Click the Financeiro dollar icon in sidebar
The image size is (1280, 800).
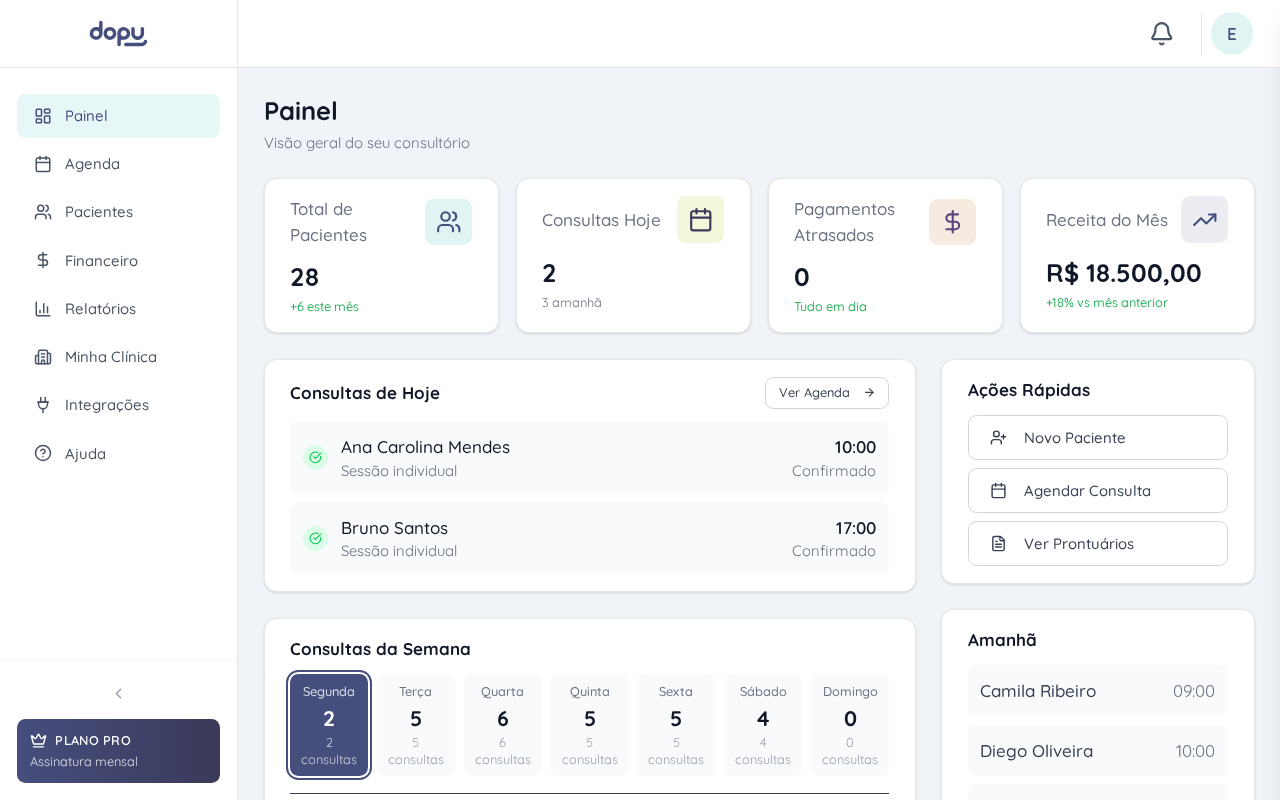point(43,260)
